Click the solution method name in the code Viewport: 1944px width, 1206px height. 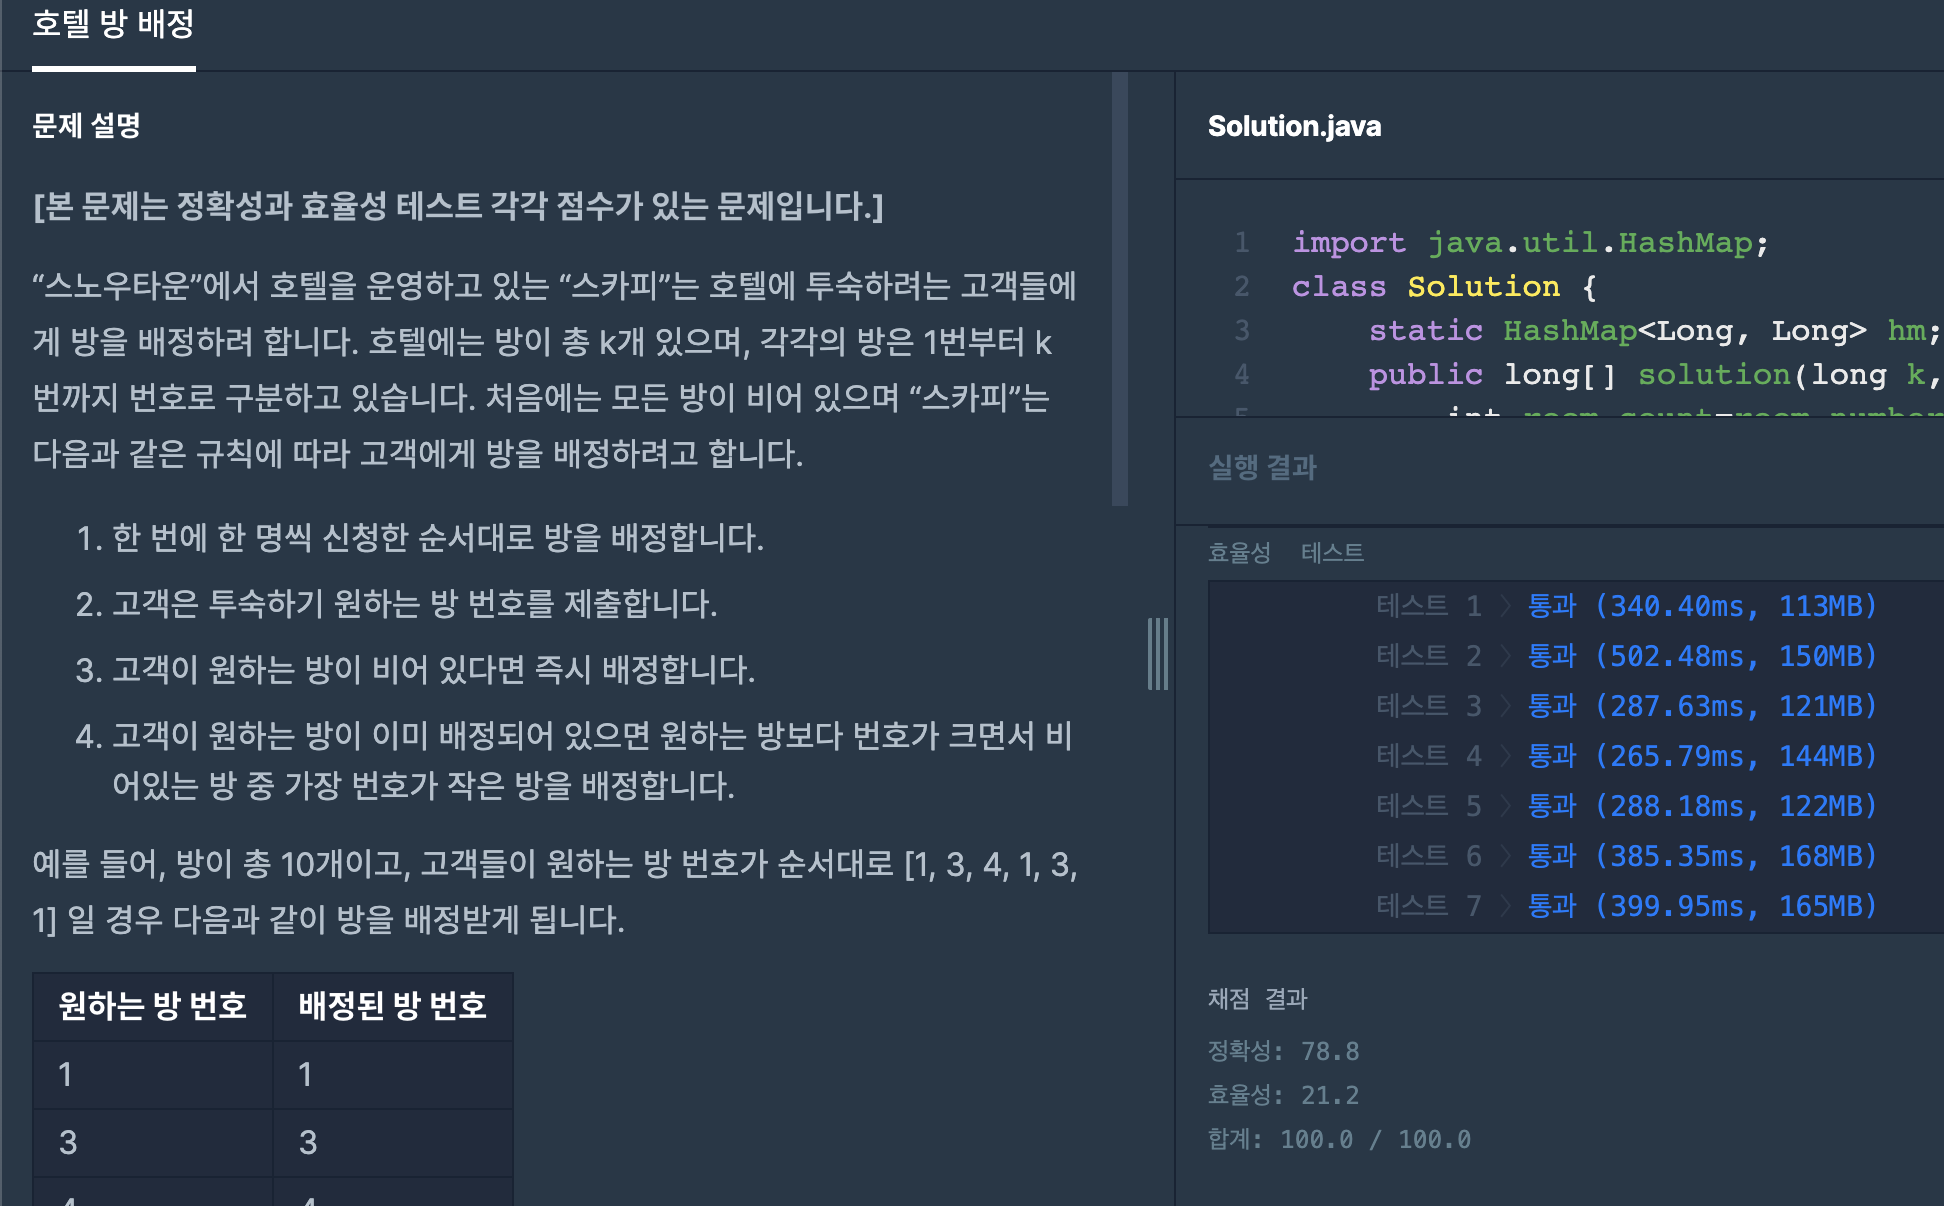1713,375
